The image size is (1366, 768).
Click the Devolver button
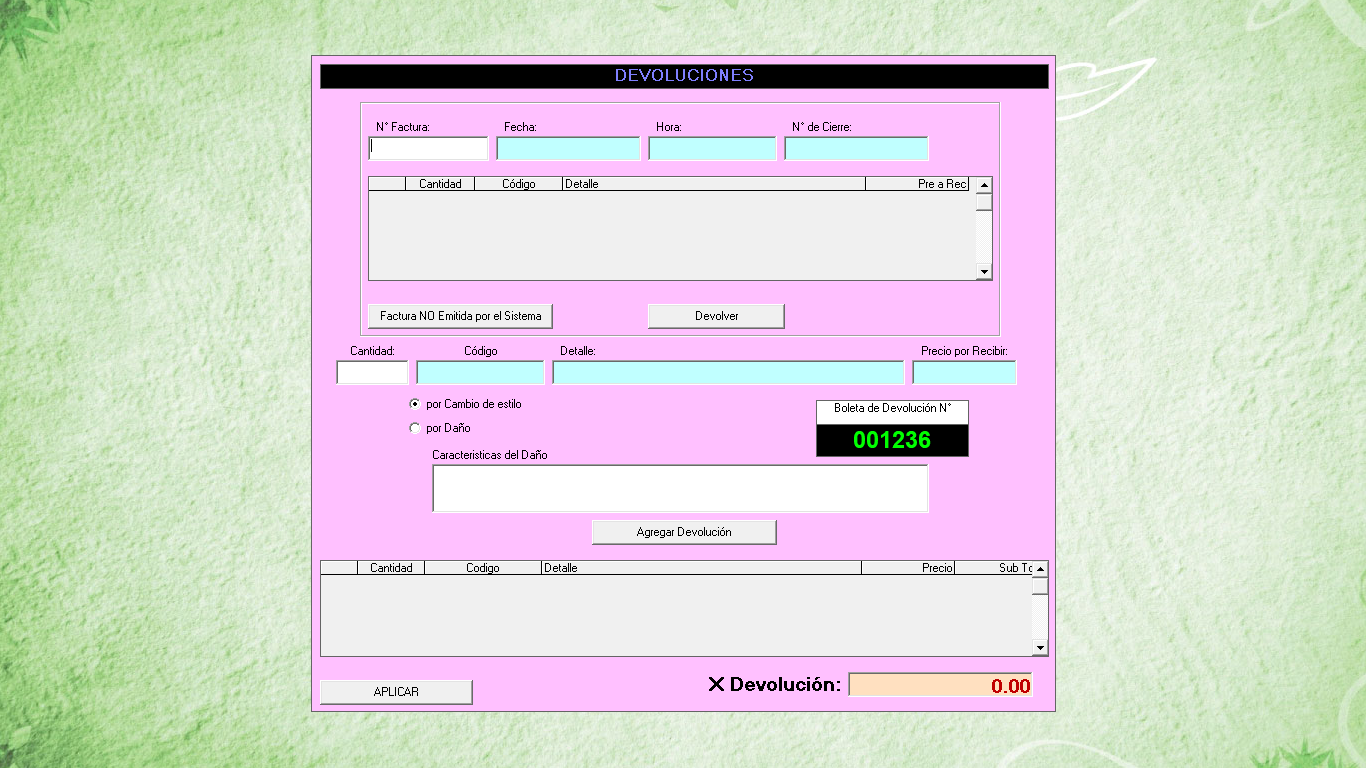716,316
